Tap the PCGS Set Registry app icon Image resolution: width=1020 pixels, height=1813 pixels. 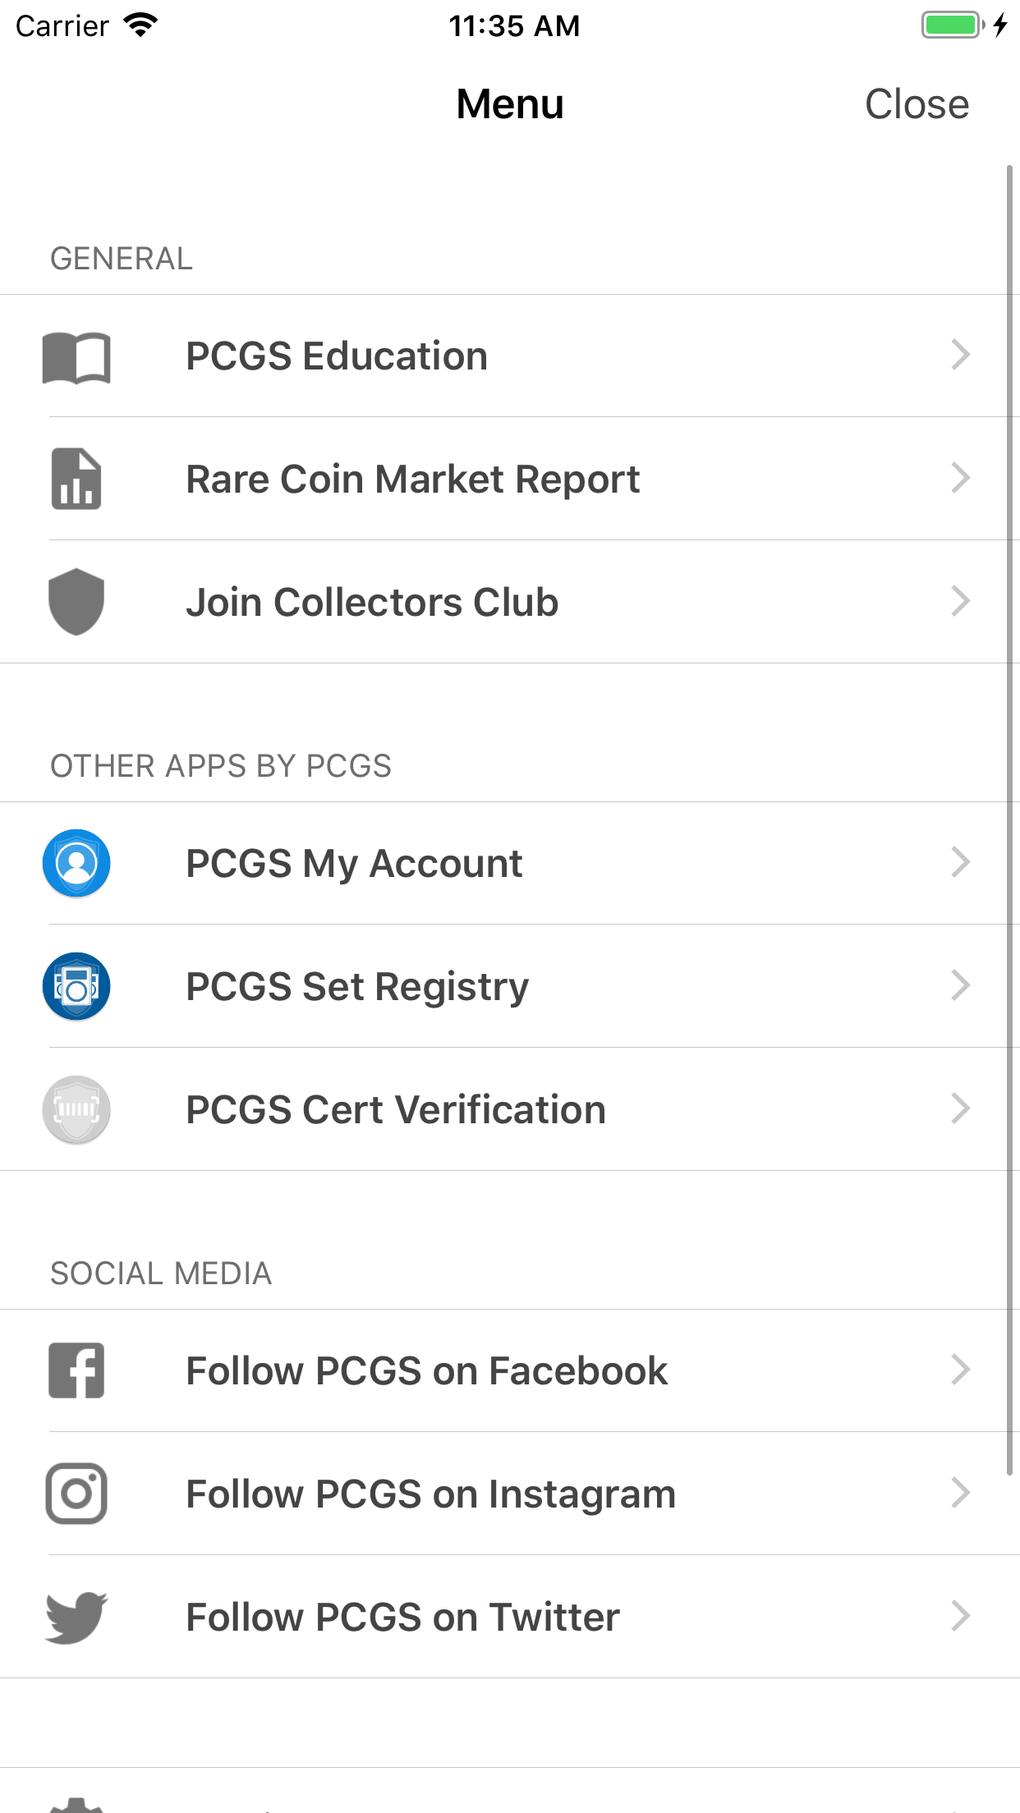(x=76, y=986)
